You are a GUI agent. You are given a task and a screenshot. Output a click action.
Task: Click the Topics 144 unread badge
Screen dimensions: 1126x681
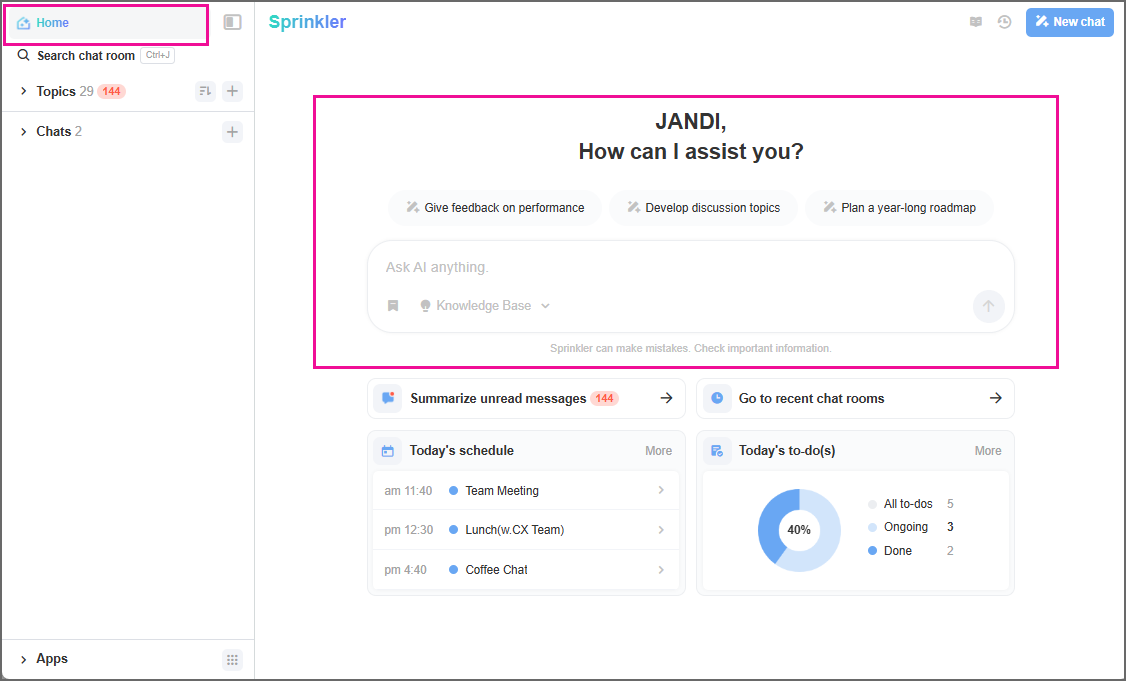(111, 91)
